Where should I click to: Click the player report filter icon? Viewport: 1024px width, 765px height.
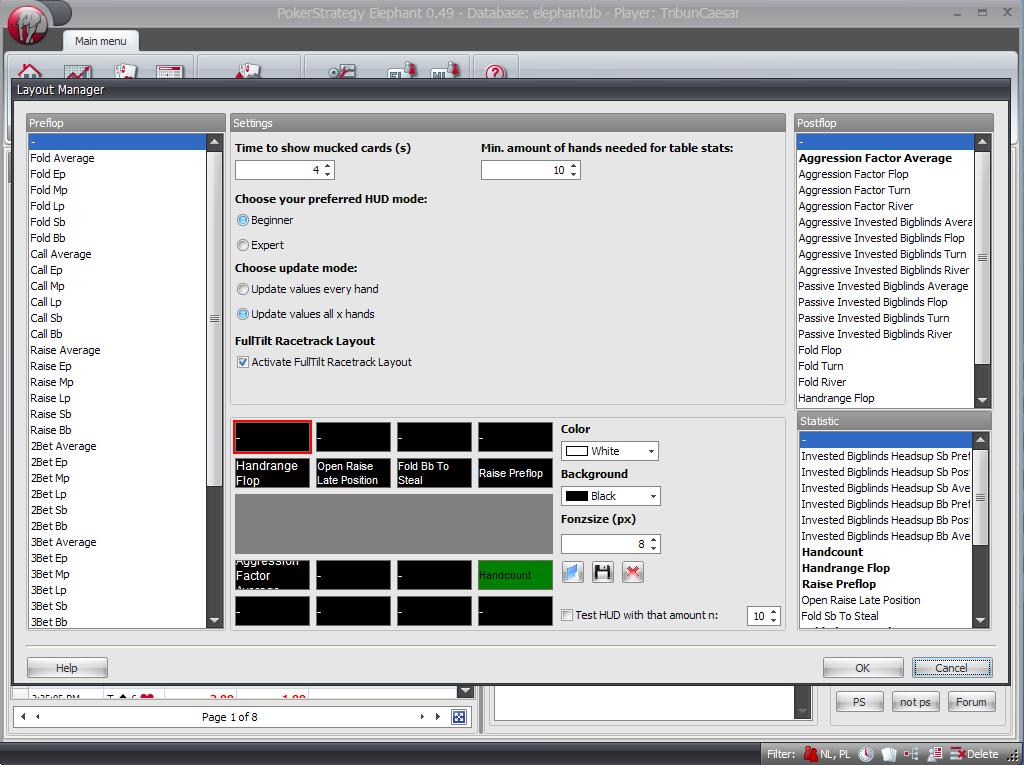(934, 754)
